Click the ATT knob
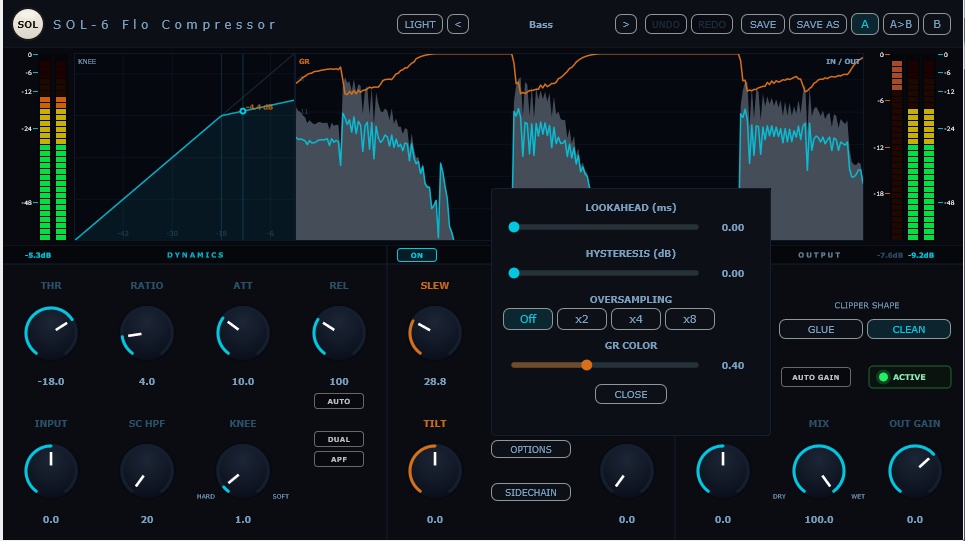The image size is (965, 541). tap(243, 332)
